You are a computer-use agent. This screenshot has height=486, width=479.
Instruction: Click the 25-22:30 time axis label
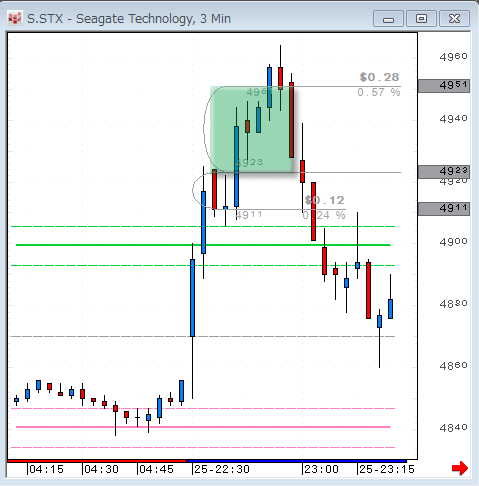[222, 469]
